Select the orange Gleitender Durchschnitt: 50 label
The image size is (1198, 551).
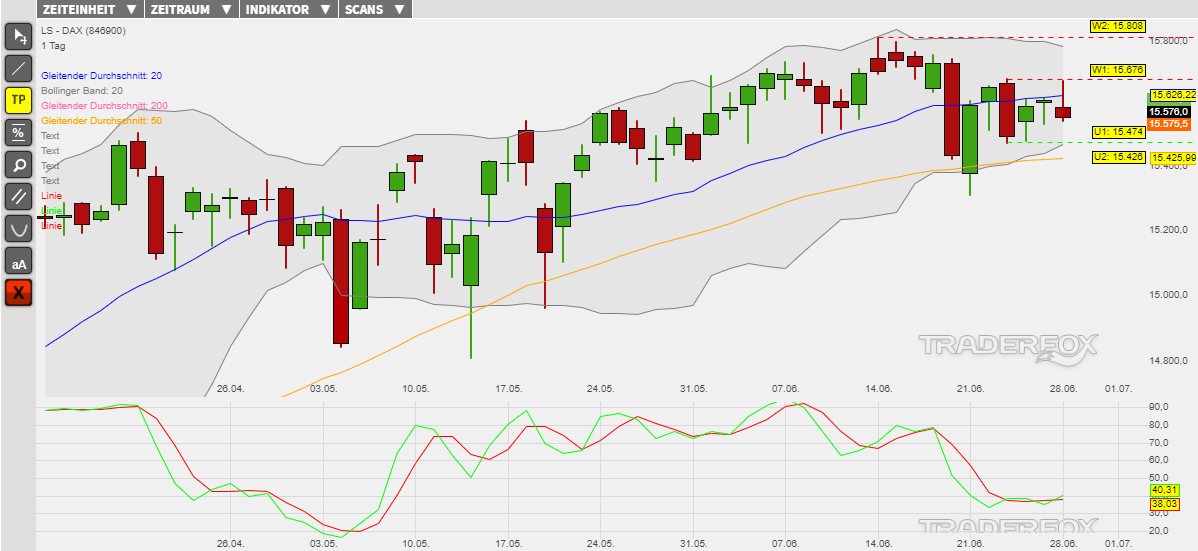pos(101,121)
